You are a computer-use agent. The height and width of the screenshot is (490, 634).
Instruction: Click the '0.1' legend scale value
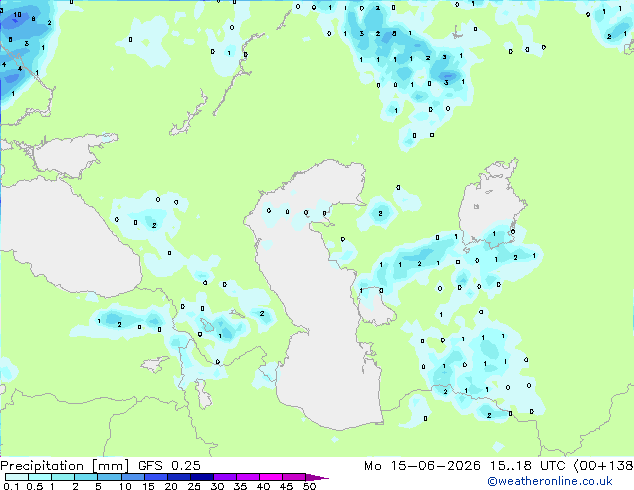(11, 486)
